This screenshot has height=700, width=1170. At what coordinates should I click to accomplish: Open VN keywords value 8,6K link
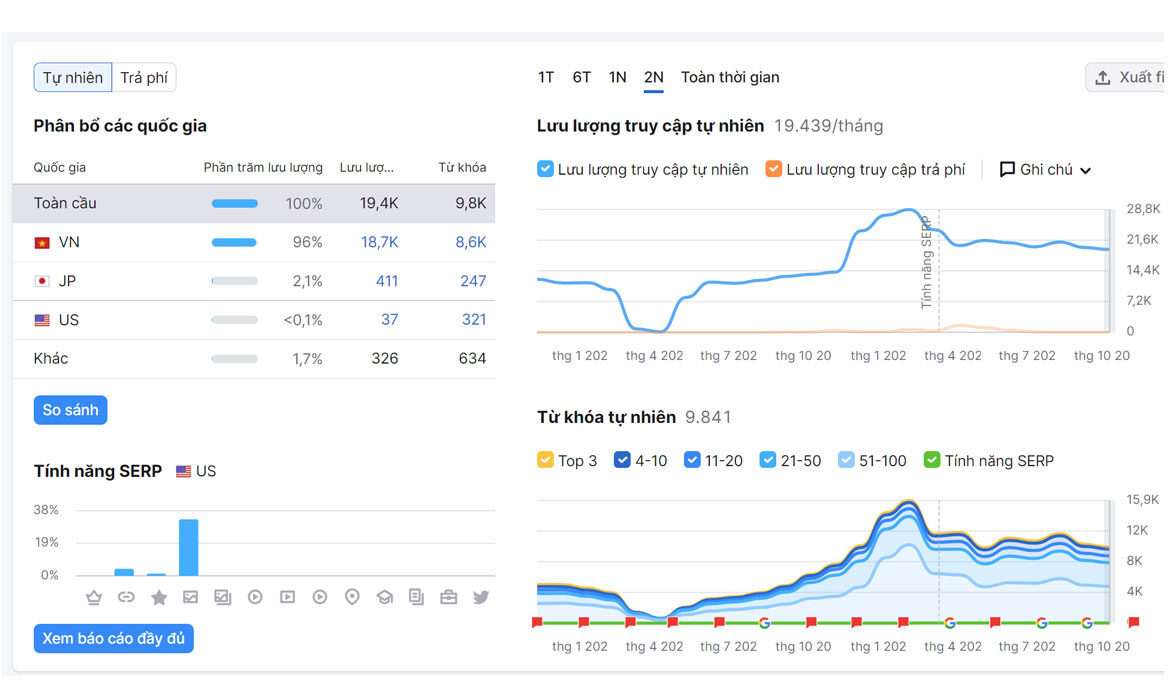click(471, 243)
